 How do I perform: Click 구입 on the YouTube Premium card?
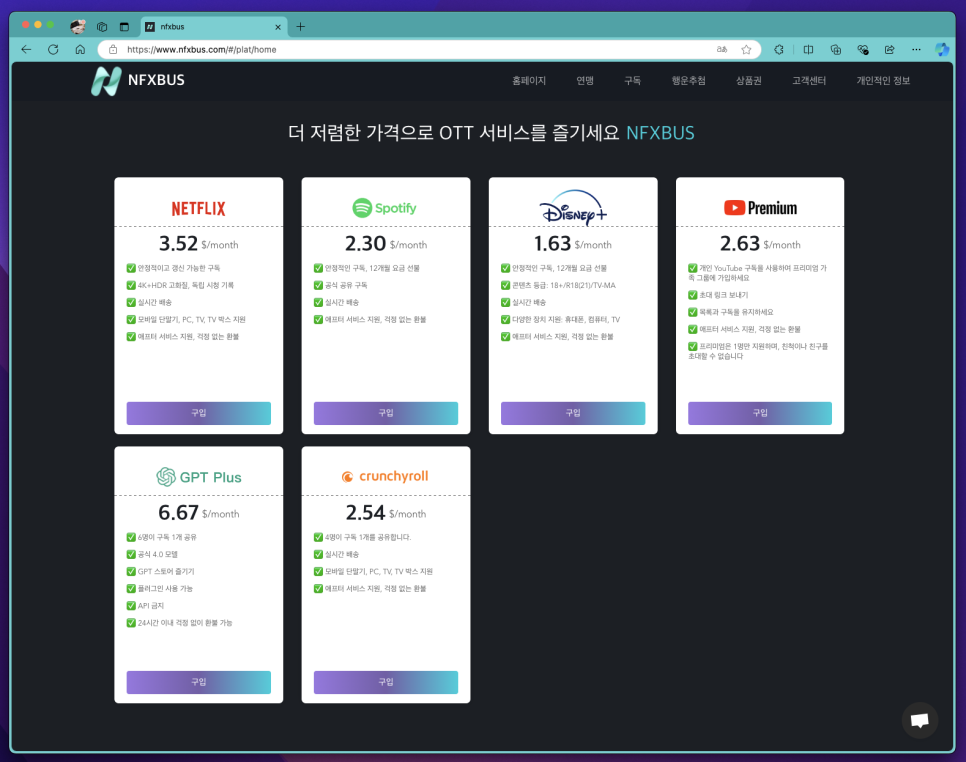tap(760, 413)
